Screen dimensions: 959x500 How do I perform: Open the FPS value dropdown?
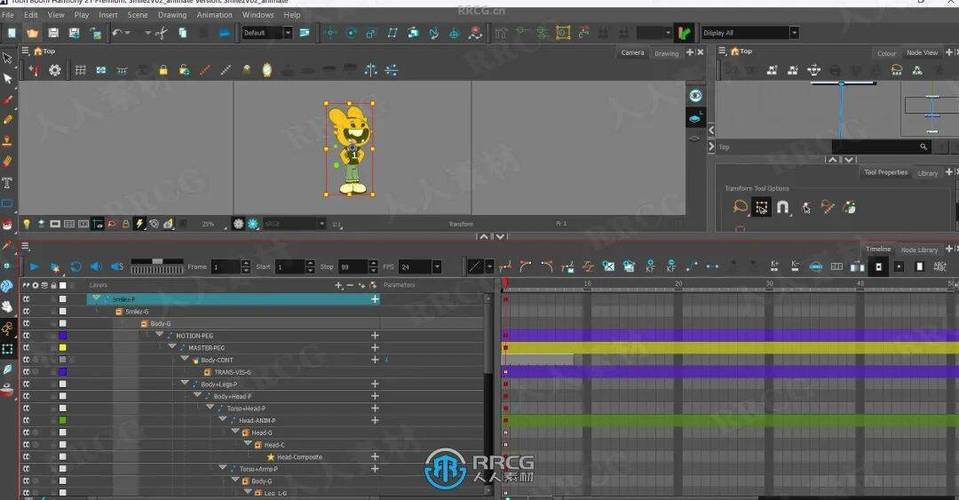437,267
